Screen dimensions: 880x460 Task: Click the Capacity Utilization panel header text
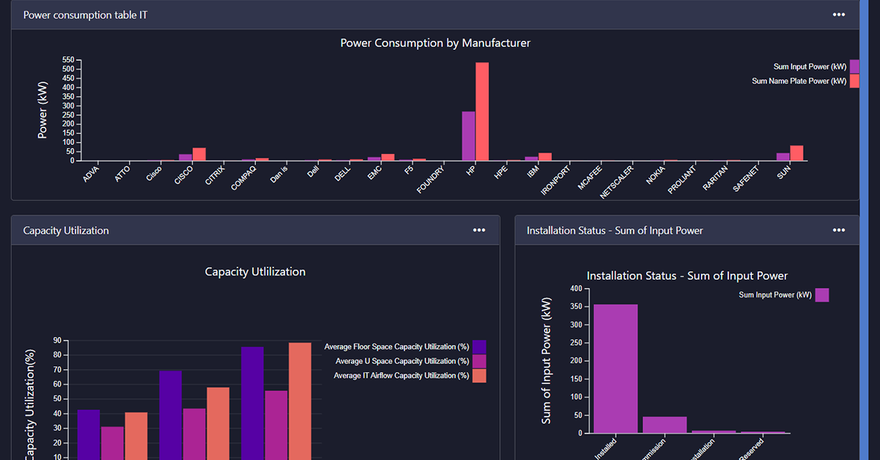pyautogui.click(x=66, y=231)
